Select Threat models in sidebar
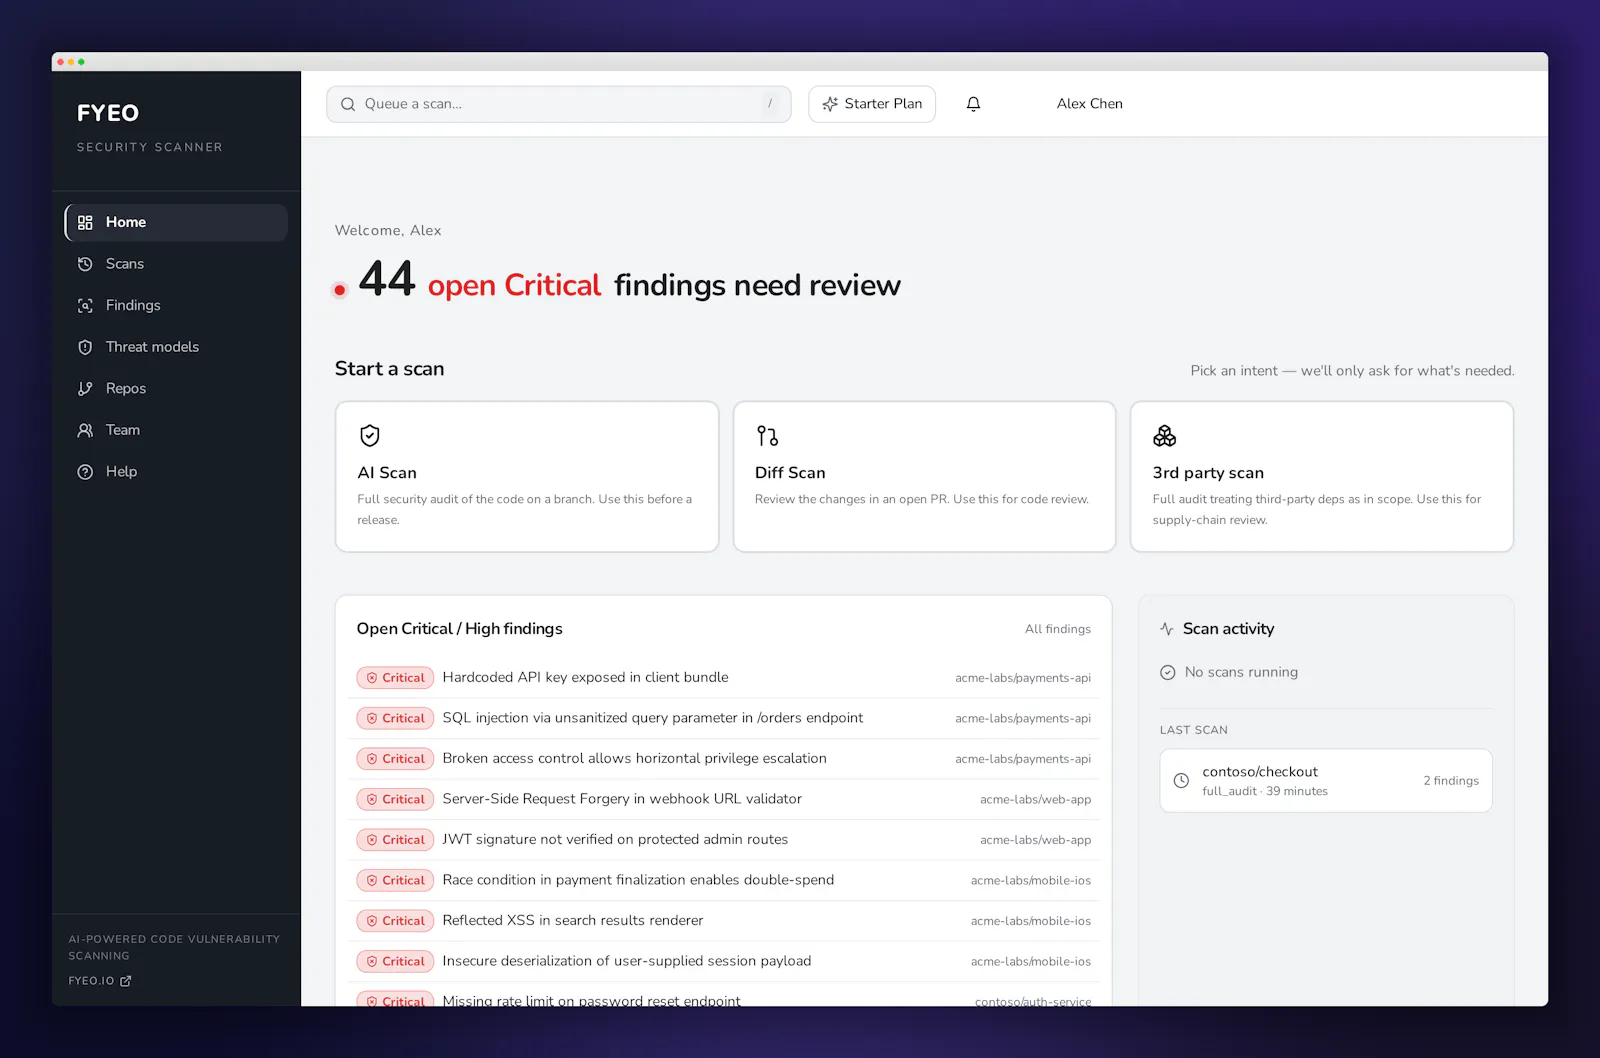This screenshot has width=1600, height=1058. [176, 347]
